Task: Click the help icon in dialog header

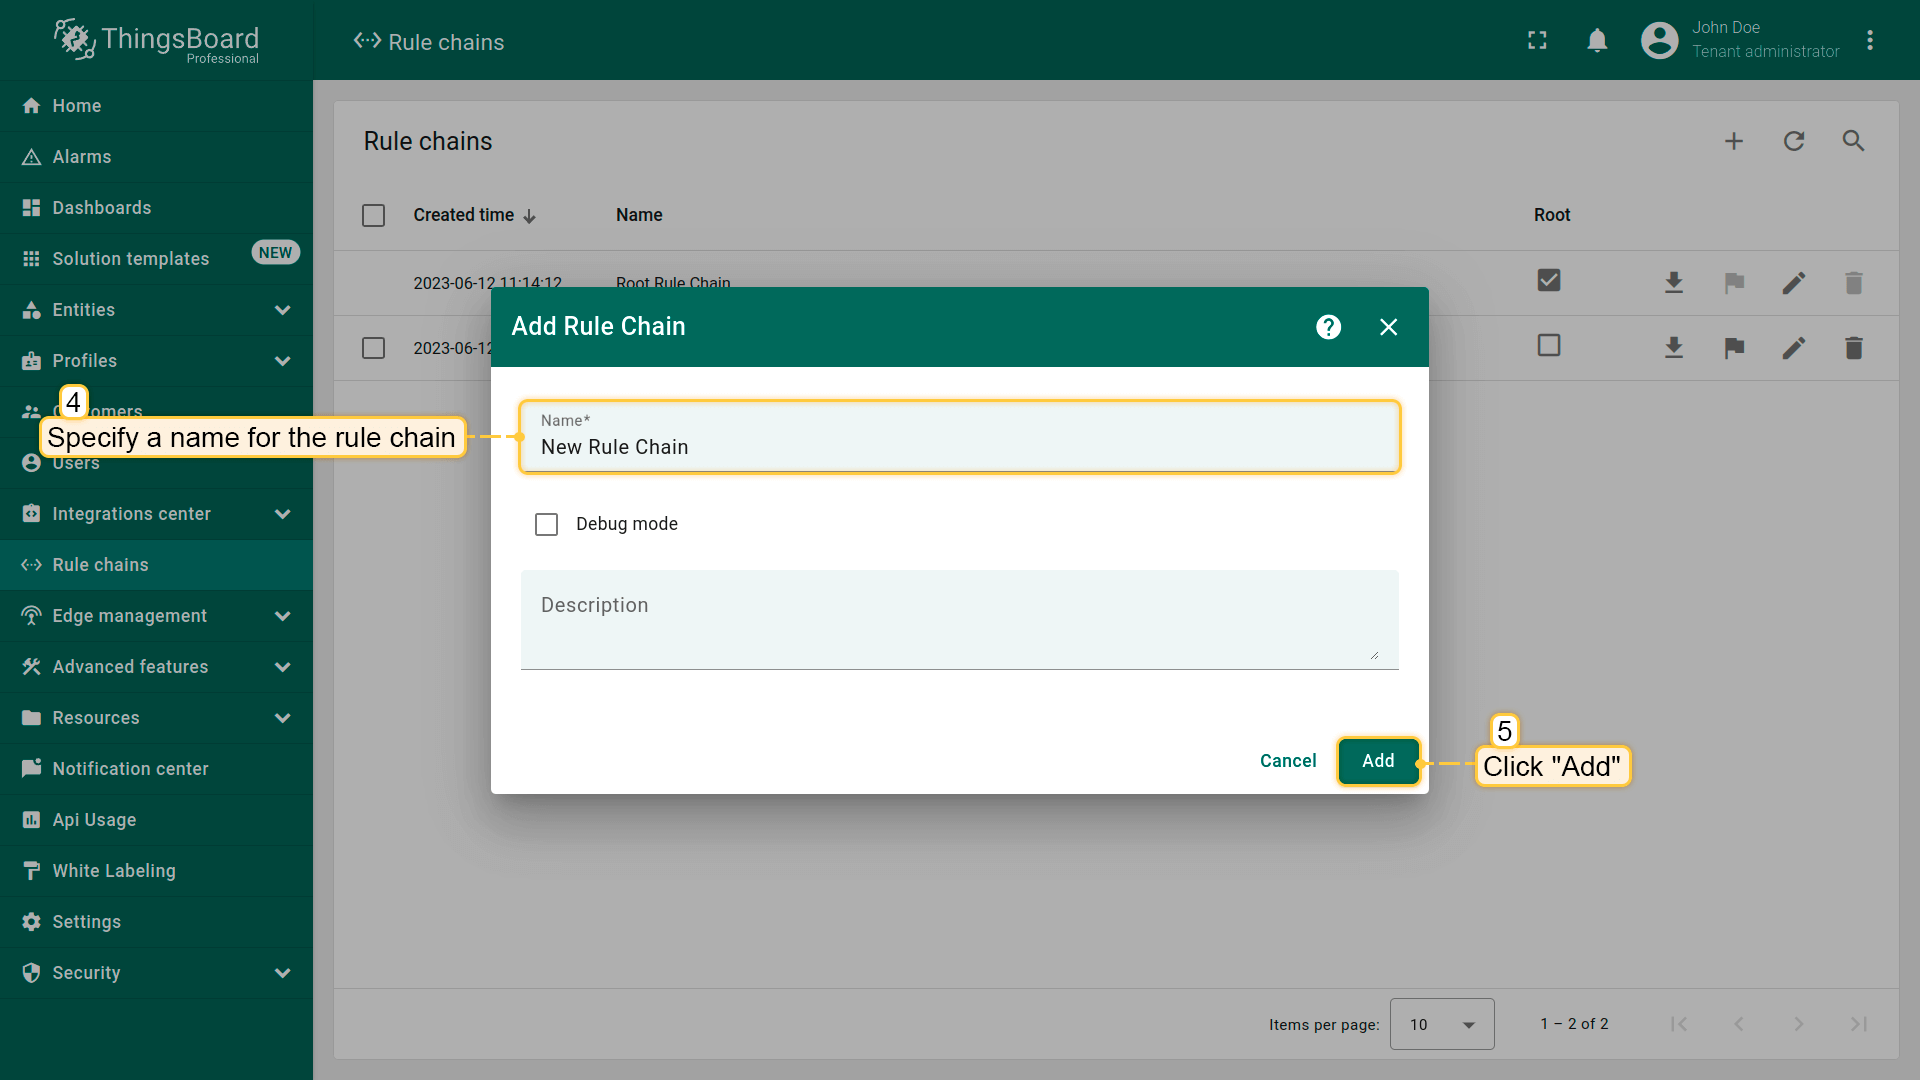Action: (x=1328, y=327)
